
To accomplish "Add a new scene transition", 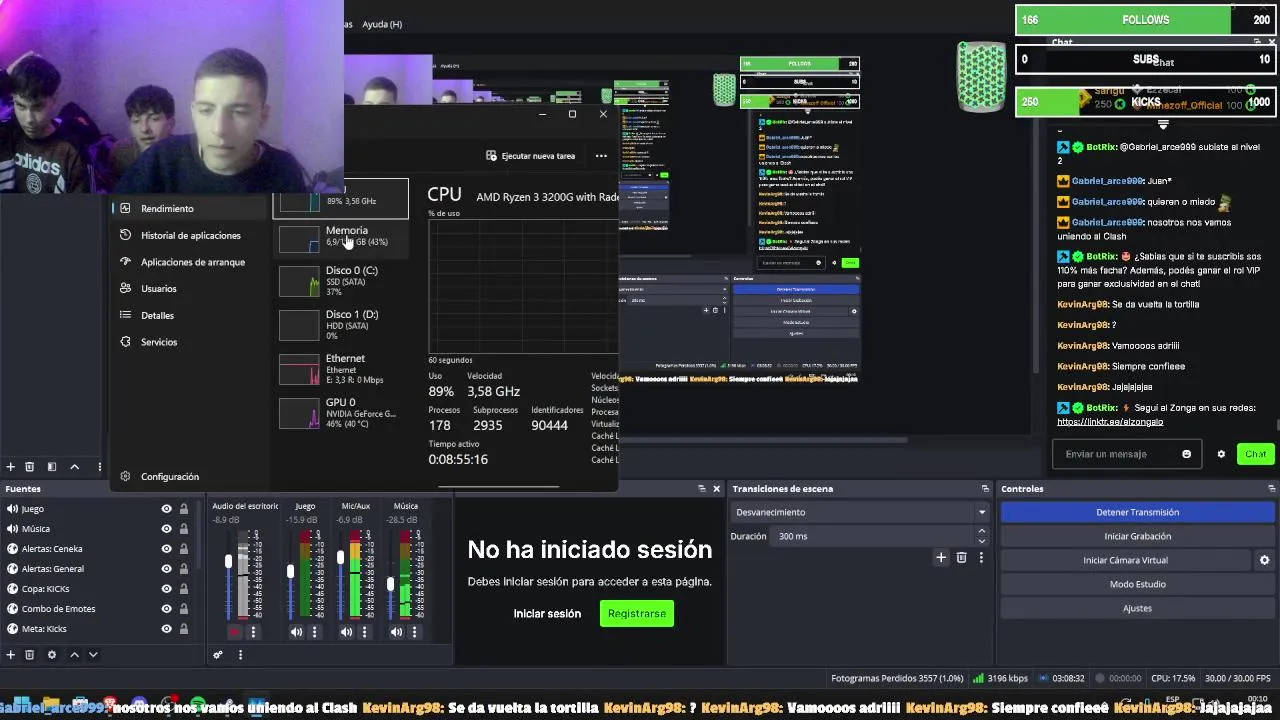I will (x=941, y=558).
